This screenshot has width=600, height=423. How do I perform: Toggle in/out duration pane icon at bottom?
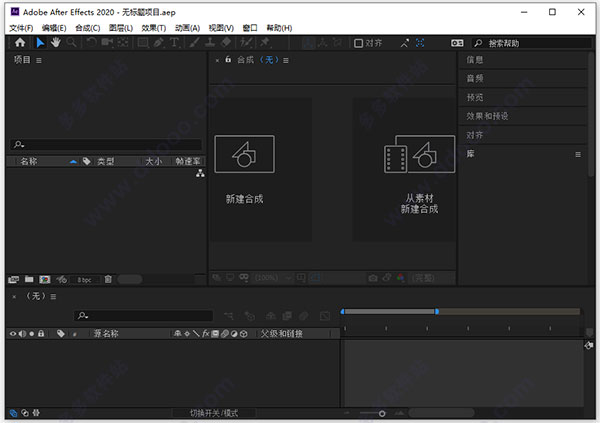[x=36, y=413]
